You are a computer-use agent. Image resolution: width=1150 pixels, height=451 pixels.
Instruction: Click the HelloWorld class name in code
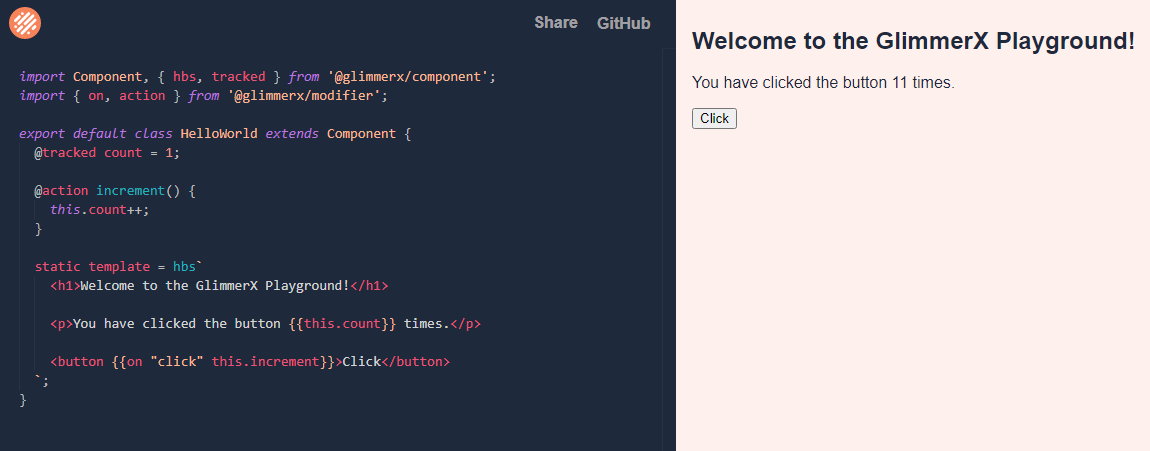coord(219,134)
